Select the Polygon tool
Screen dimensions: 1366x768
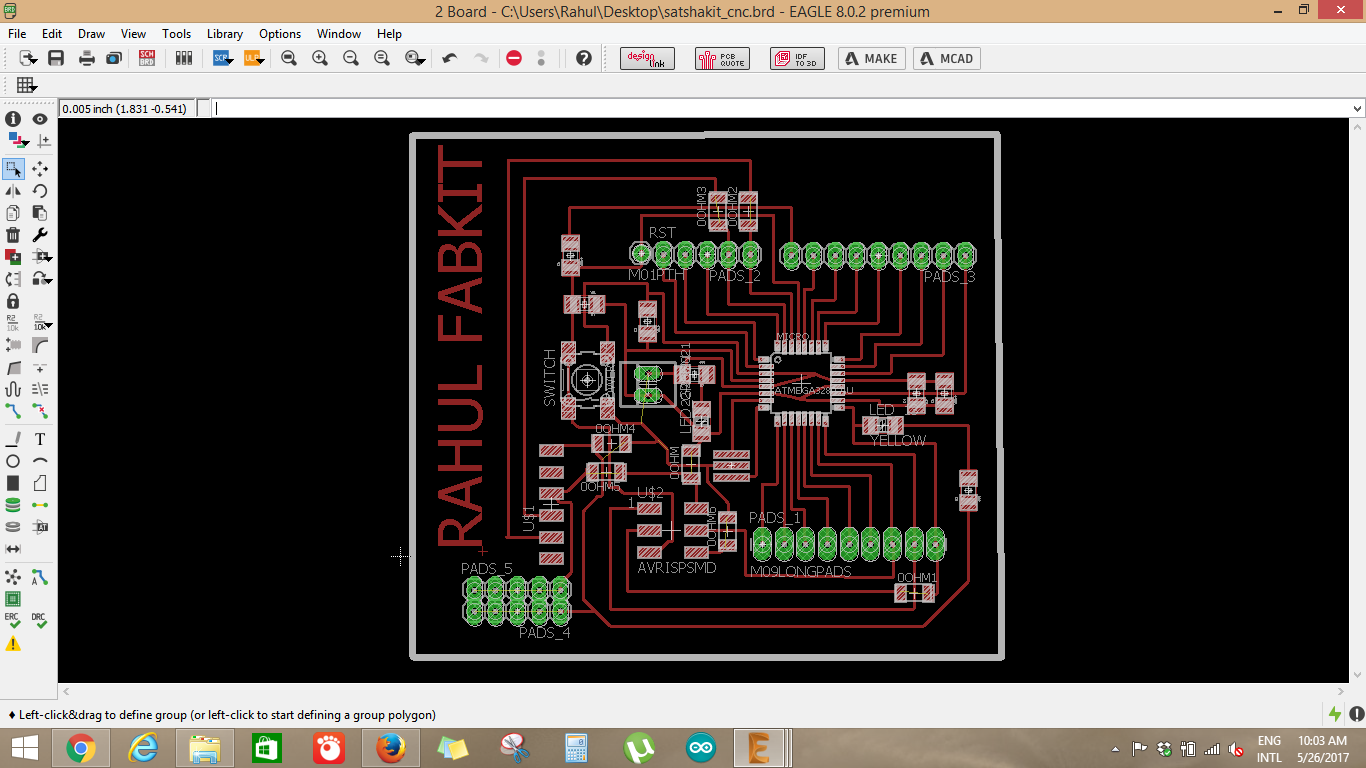(40, 483)
